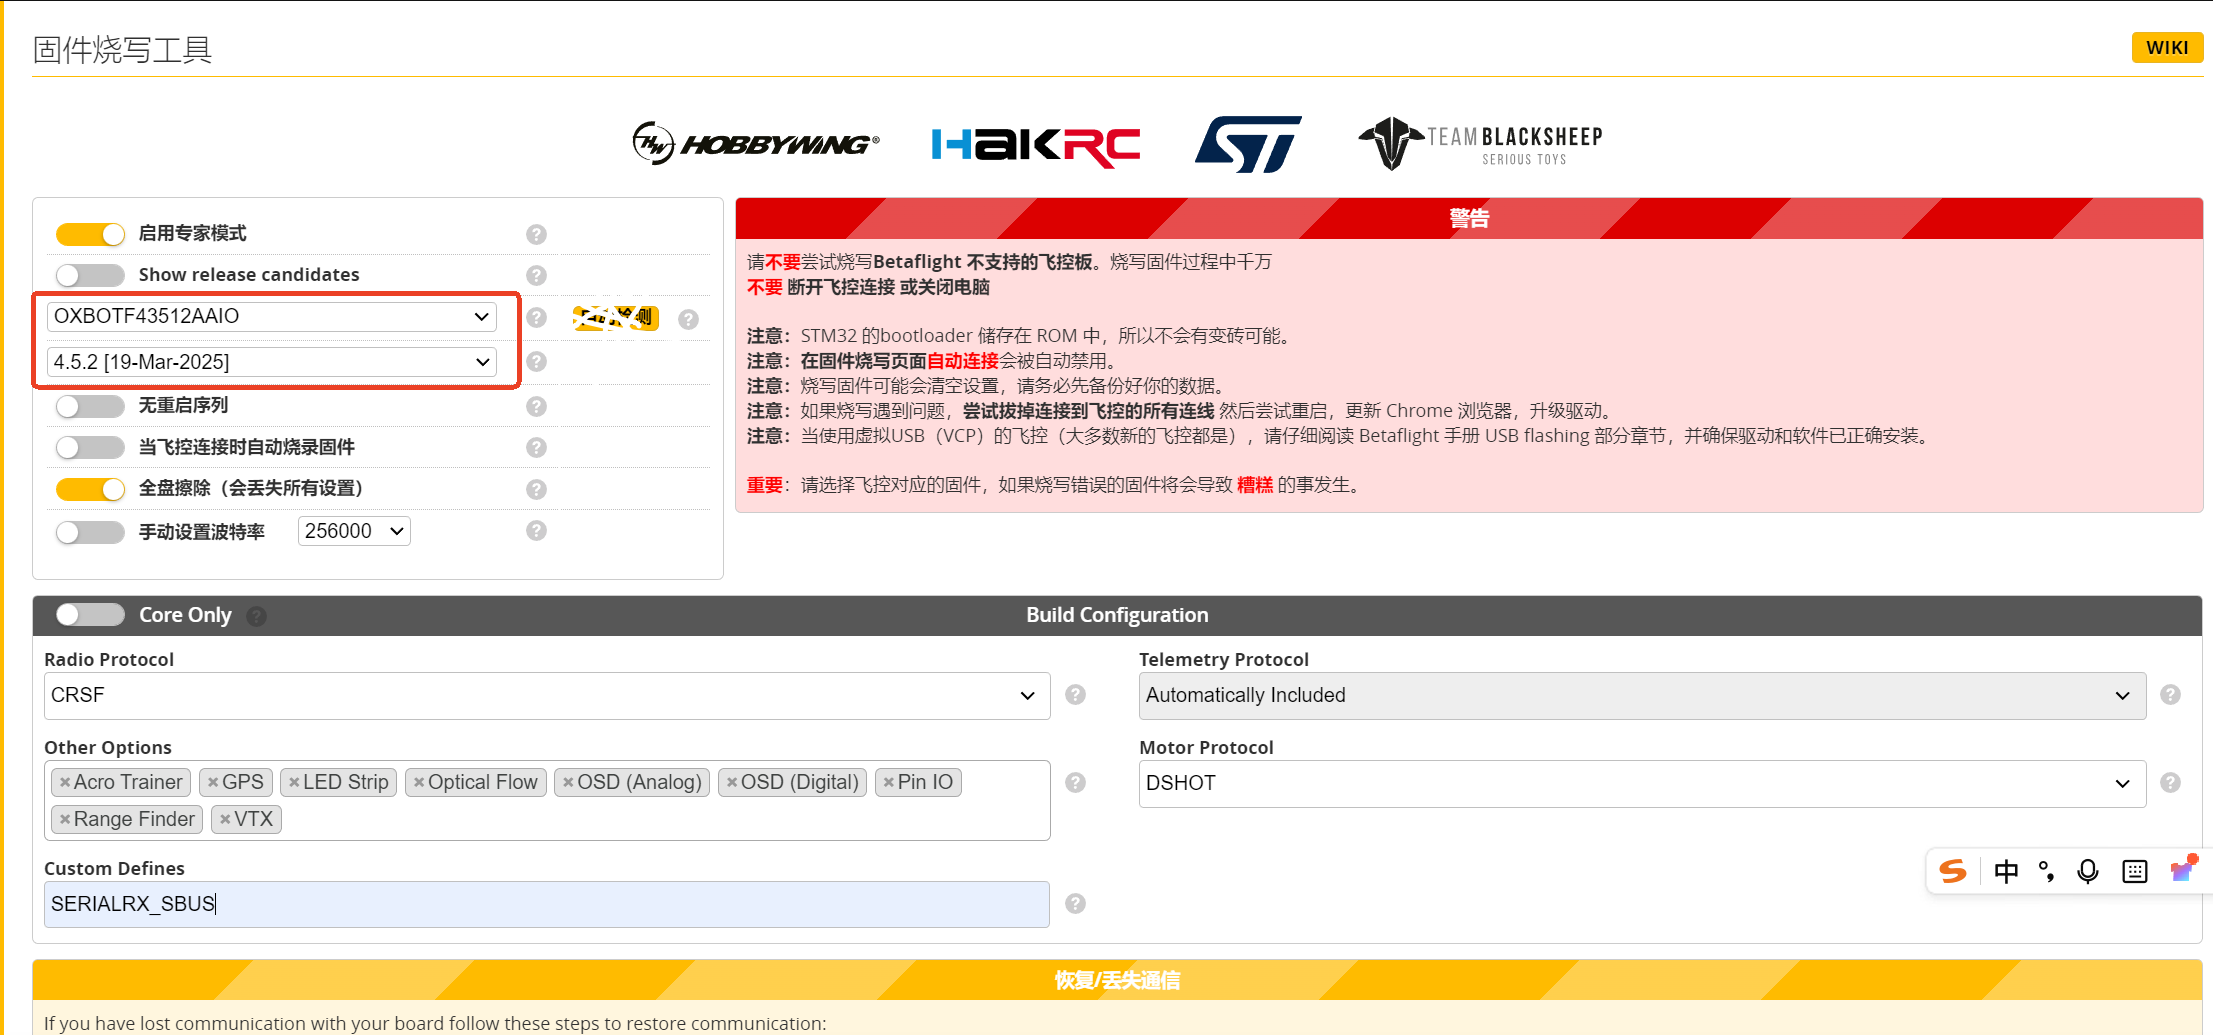
Task: Click help icon for 无重启序列
Action: (536, 406)
